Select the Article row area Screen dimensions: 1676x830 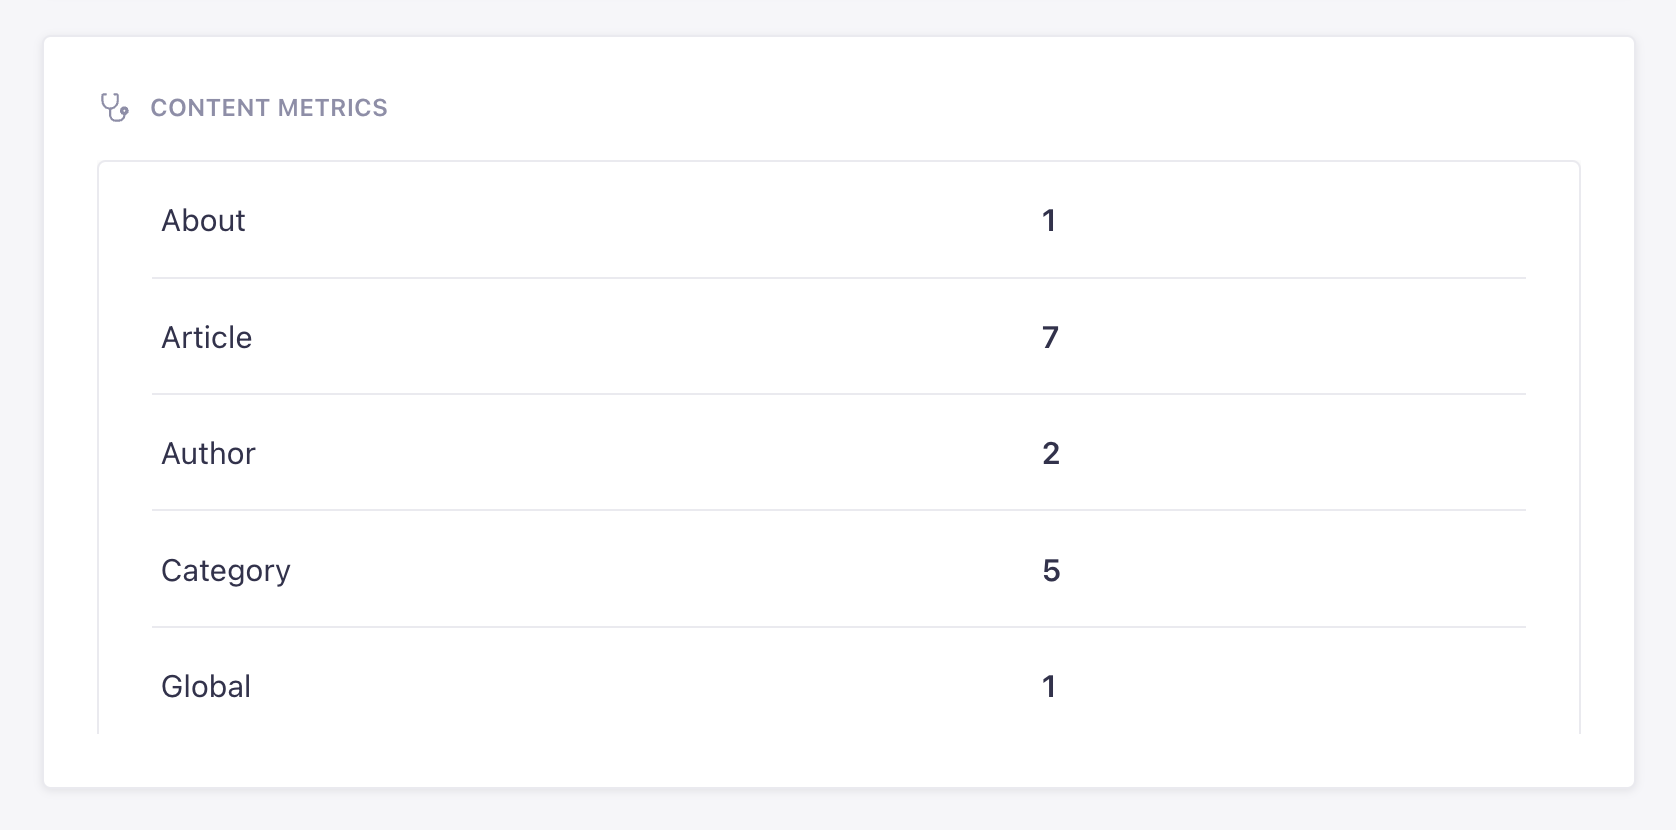click(700, 337)
